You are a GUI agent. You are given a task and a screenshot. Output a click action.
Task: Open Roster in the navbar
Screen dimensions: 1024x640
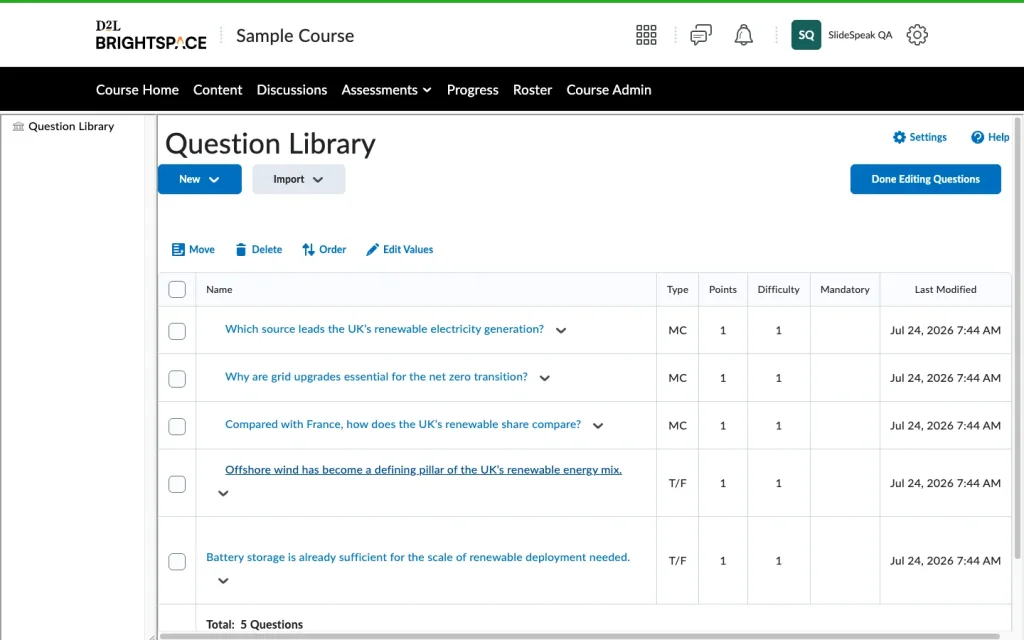pyautogui.click(x=532, y=90)
